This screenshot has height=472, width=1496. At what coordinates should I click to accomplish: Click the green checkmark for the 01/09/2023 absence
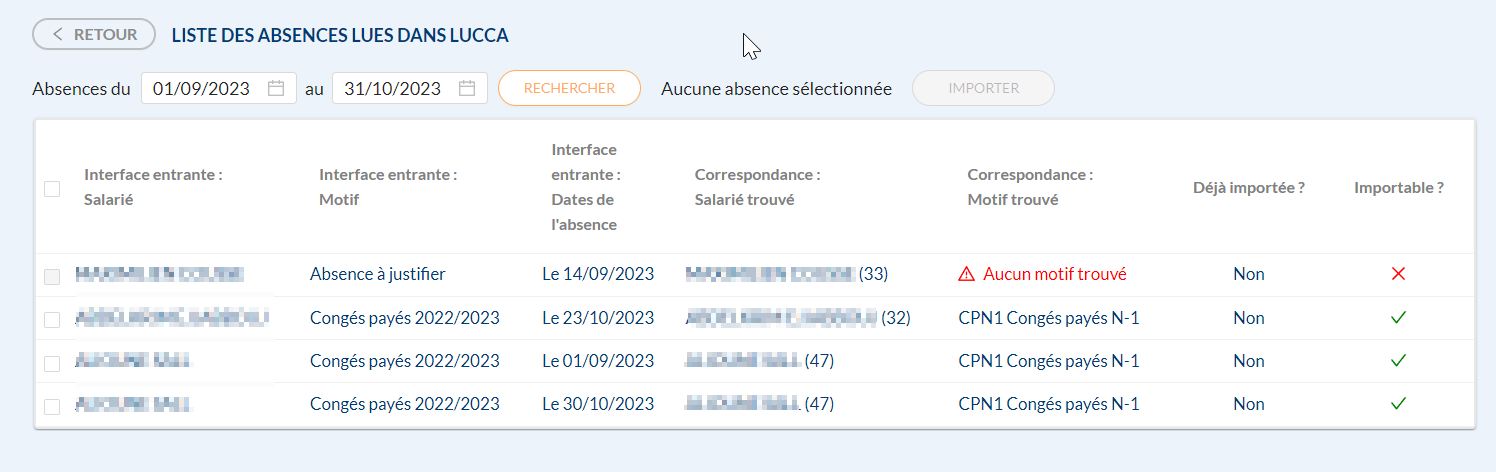click(x=1398, y=361)
